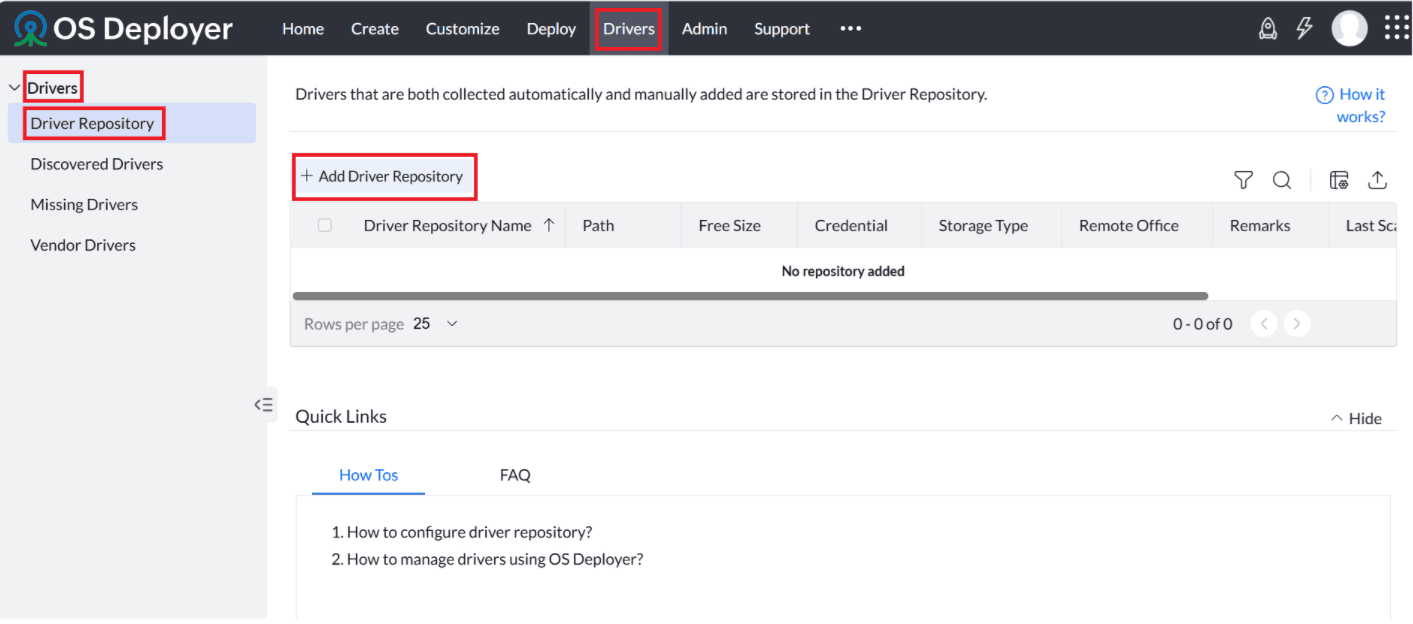1413x624 pixels.
Task: Toggle the select-all checkbox in the table header
Action: click(x=324, y=225)
